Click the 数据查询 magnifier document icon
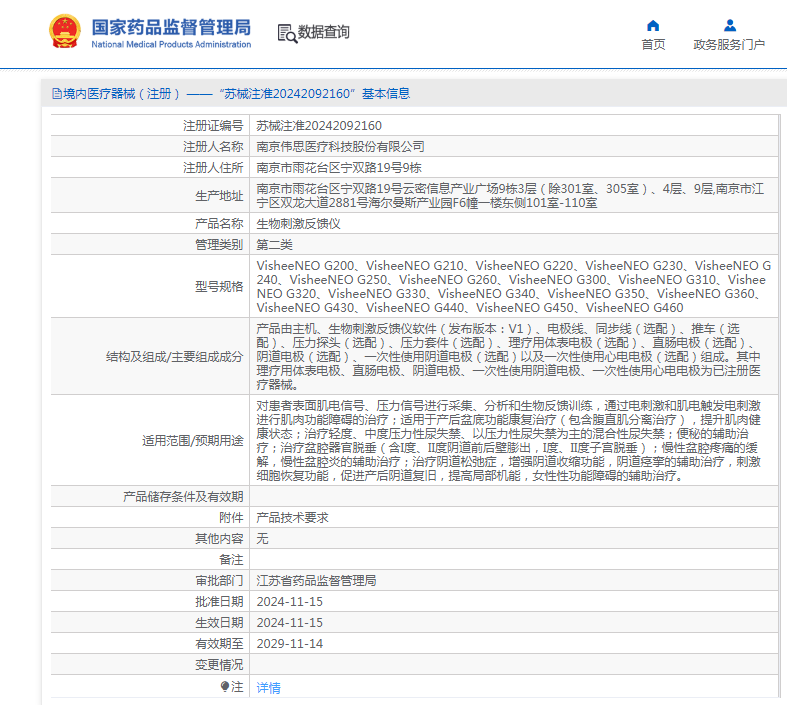This screenshot has height=705, width=787. [286, 33]
